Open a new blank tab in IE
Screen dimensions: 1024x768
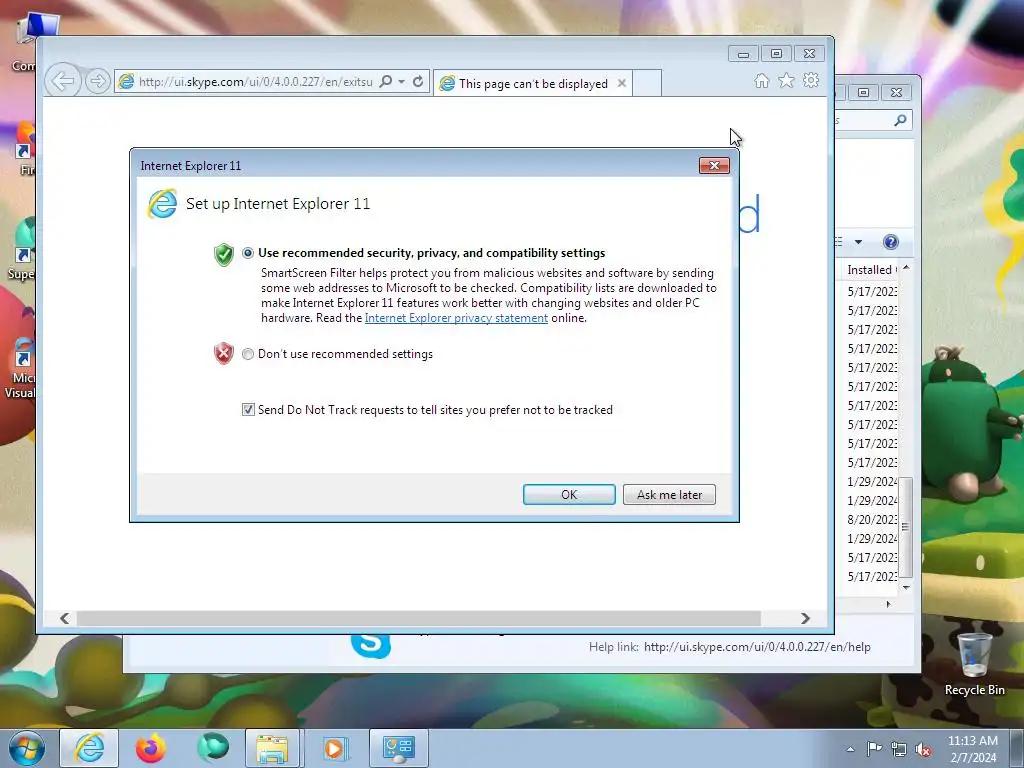click(647, 84)
